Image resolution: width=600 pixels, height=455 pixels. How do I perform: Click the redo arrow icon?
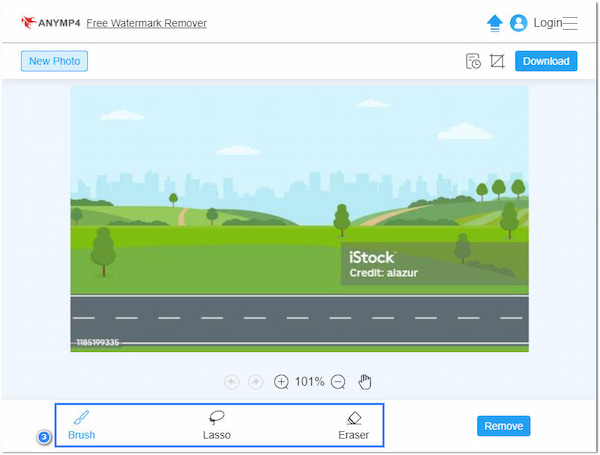pos(255,382)
